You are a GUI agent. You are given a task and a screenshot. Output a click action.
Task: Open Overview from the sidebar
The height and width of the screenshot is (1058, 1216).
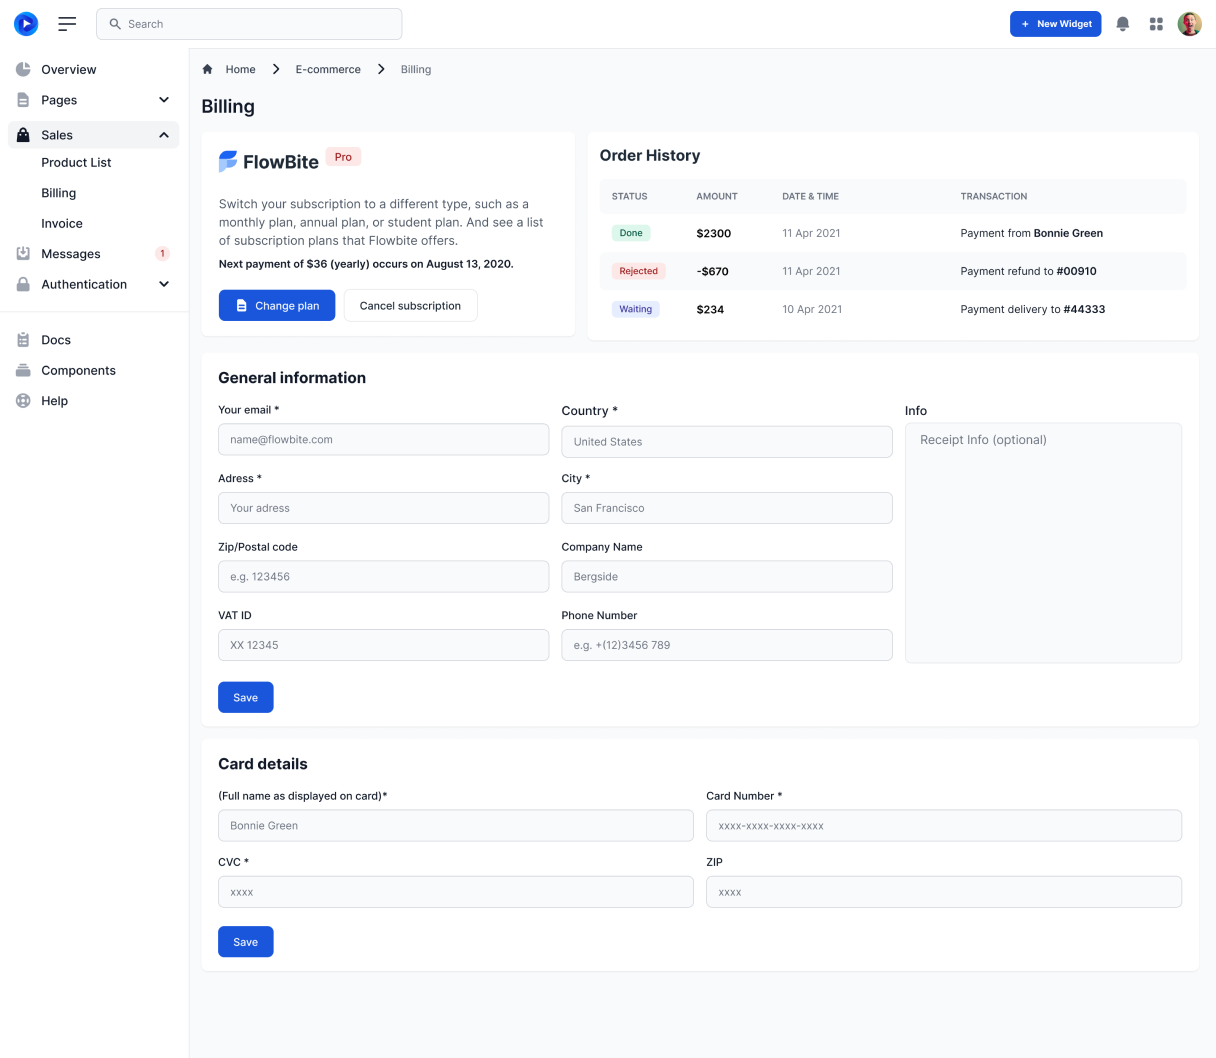coord(68,69)
